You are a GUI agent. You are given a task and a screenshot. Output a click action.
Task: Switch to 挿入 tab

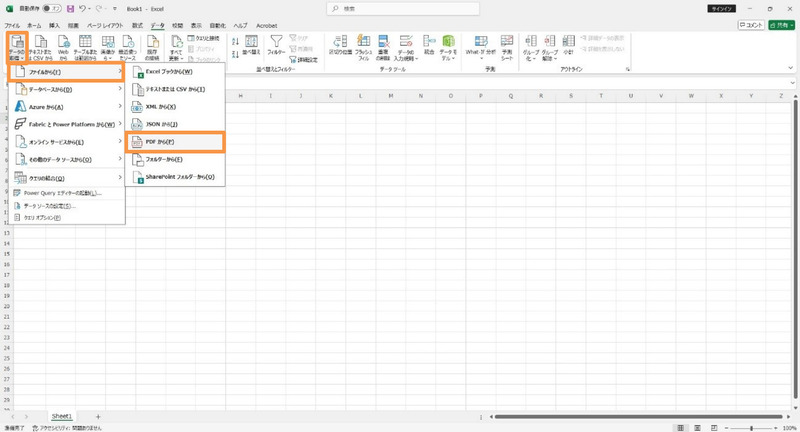pyautogui.click(x=54, y=26)
